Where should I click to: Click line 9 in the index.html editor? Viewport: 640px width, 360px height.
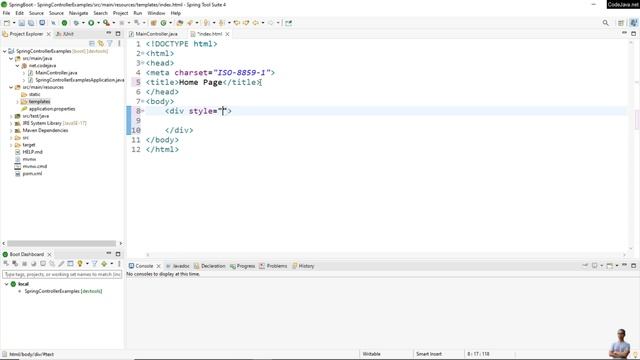(x=385, y=121)
